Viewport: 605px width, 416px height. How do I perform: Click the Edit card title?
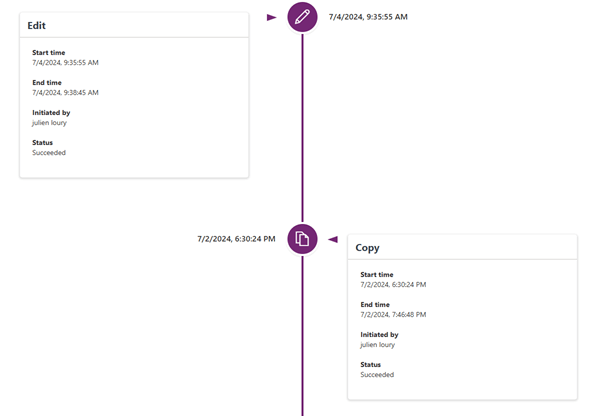37,25
